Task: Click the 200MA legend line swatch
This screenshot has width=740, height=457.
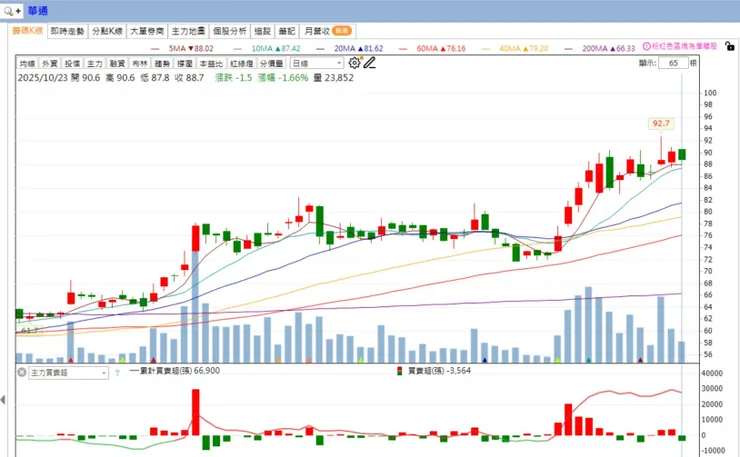Action: [568, 49]
